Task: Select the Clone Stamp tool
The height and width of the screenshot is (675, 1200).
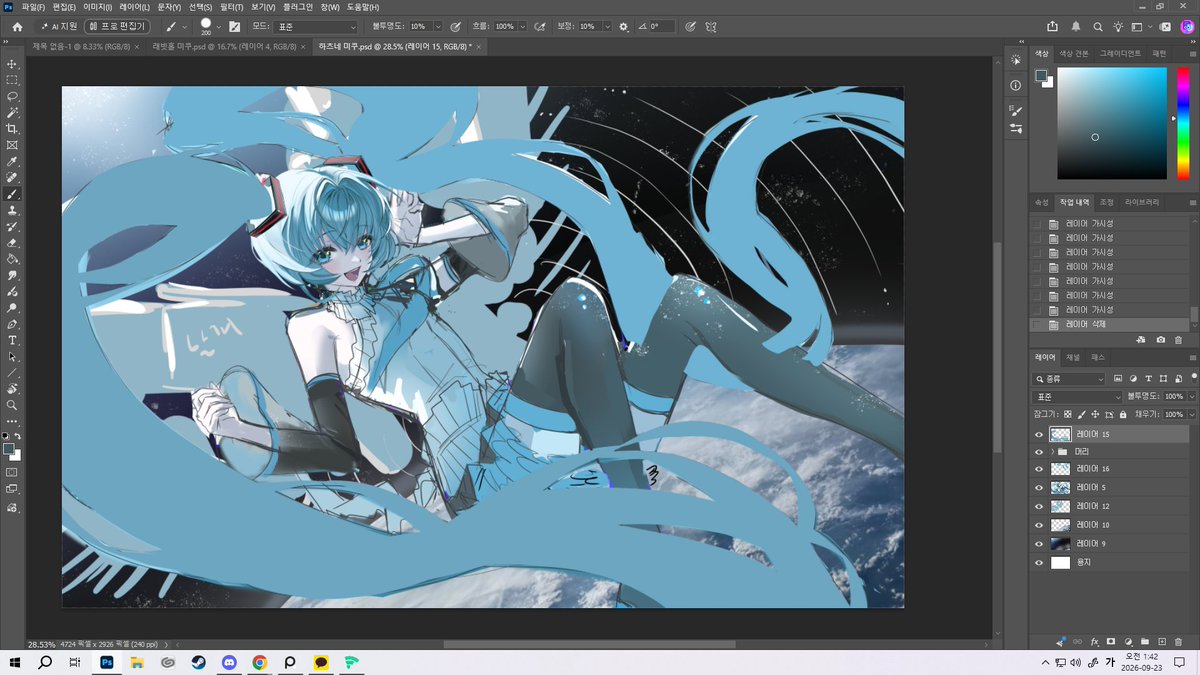Action: tap(12, 210)
